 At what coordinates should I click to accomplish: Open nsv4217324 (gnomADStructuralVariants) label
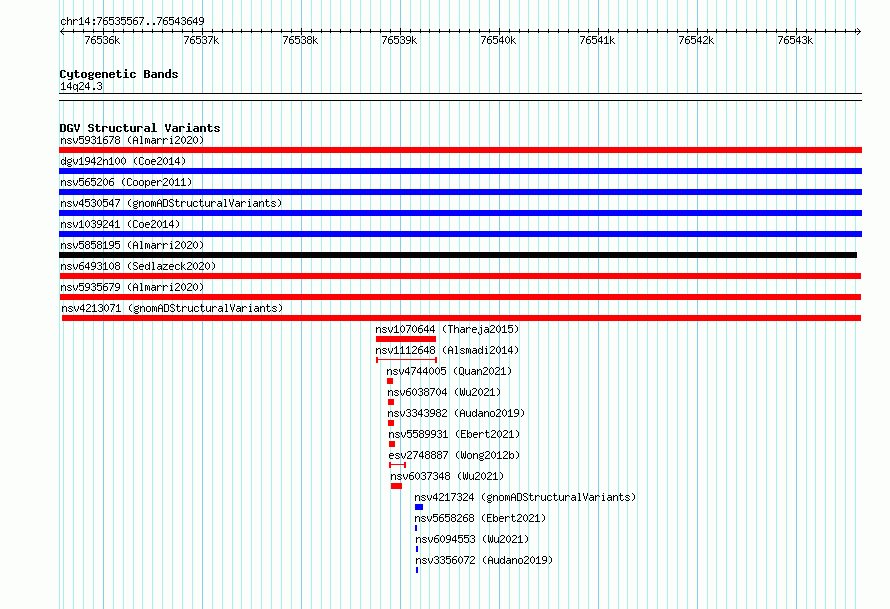pyautogui.click(x=526, y=497)
